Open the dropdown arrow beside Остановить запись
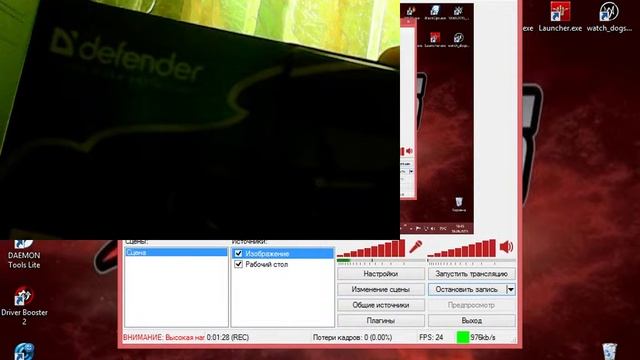 pyautogui.click(x=511, y=289)
